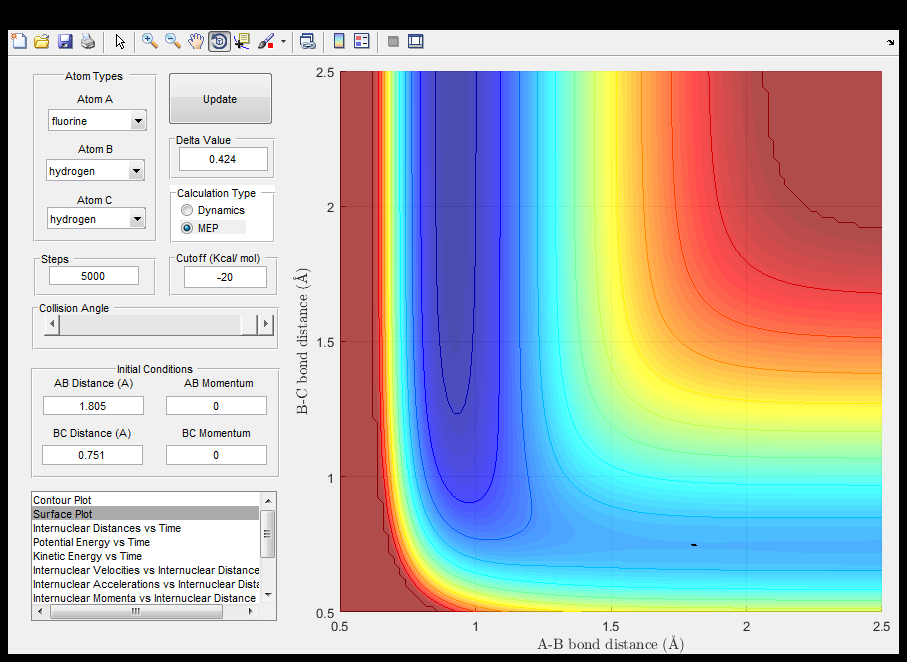907x662 pixels.
Task: Activate the Pan hand tool
Action: tap(196, 41)
